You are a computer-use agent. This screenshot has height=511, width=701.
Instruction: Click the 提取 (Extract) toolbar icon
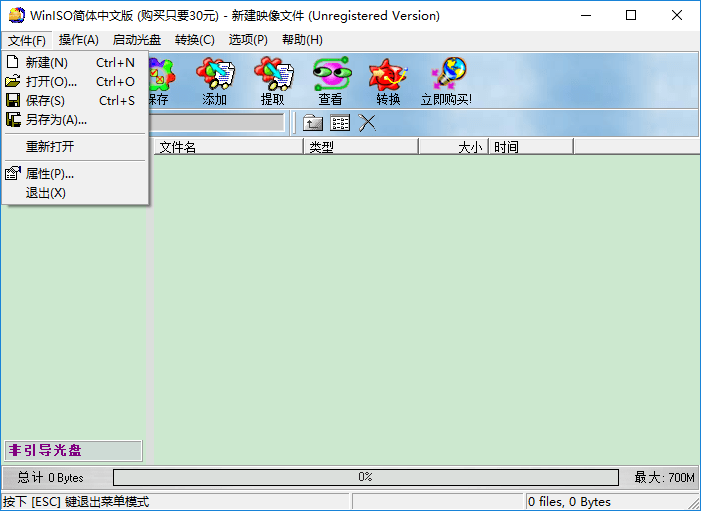[273, 80]
